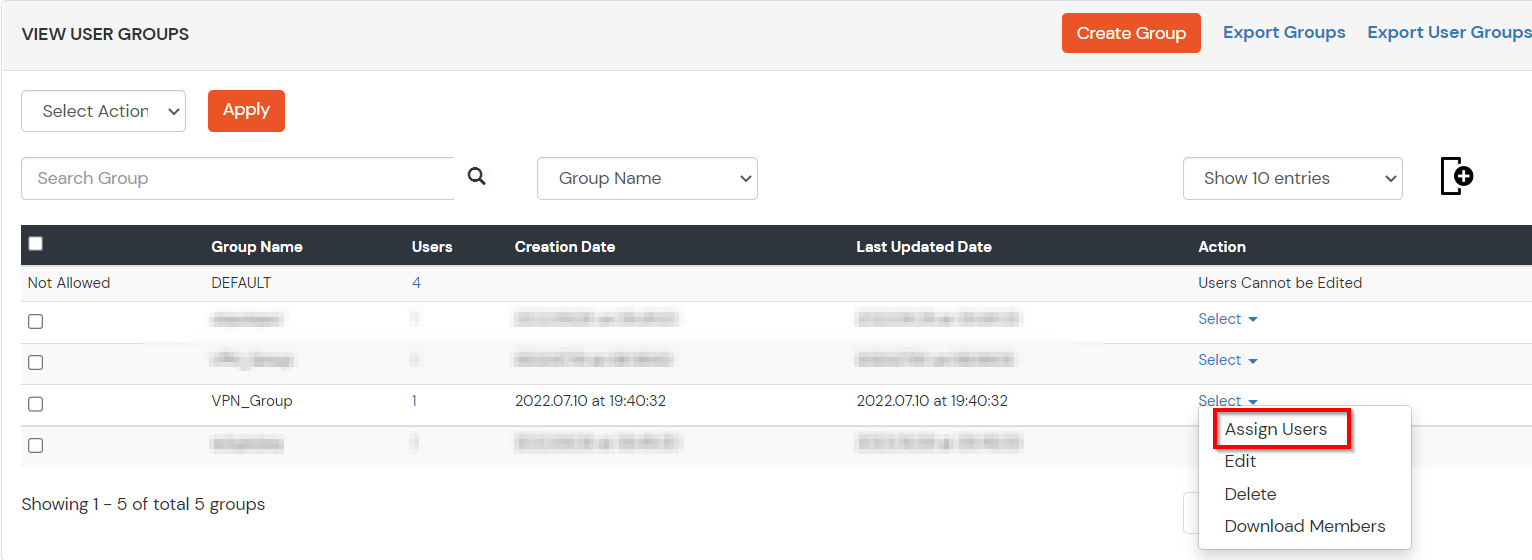Check the checkbox in the last group row
Screen dimensions: 1532x560
coord(36,446)
